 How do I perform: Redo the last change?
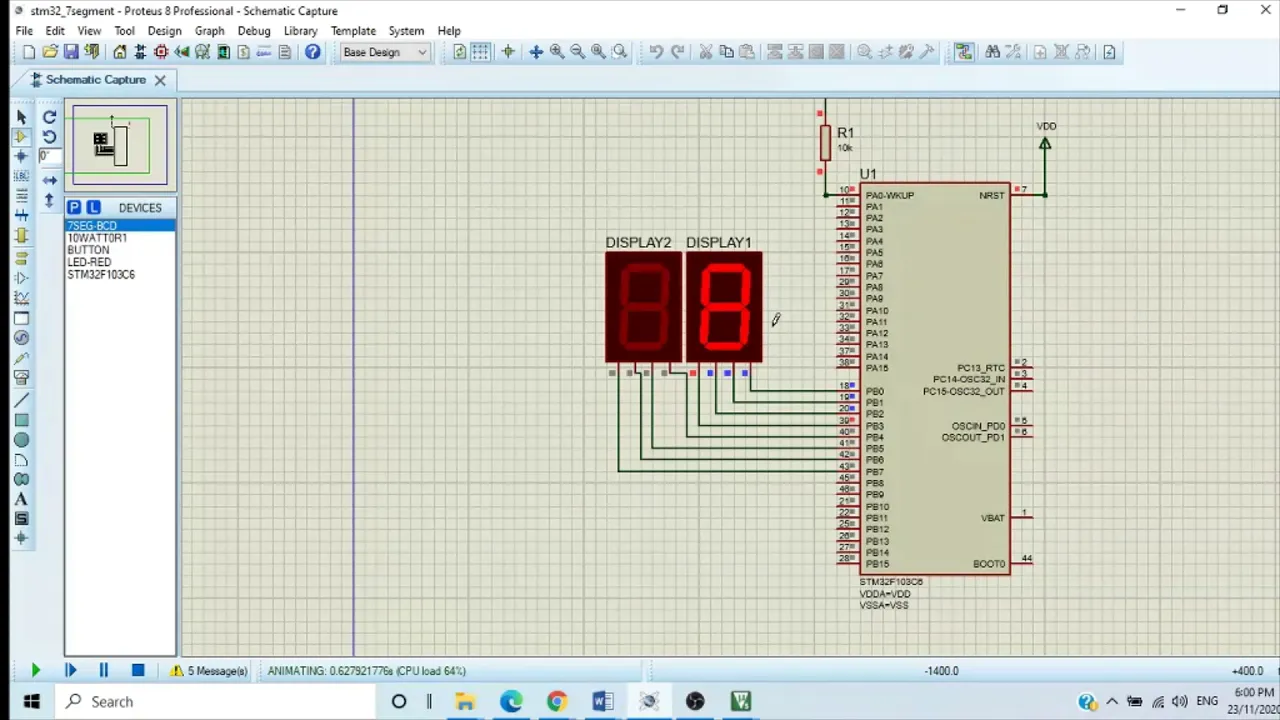[677, 52]
